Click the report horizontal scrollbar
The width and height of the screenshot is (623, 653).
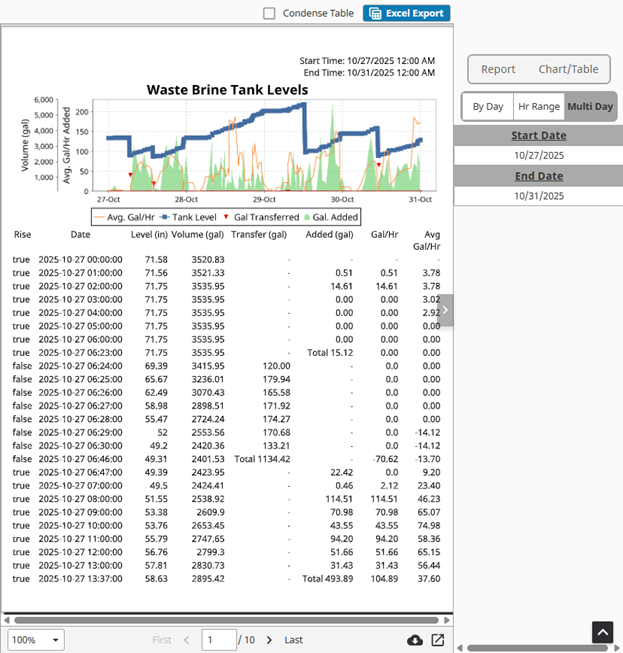click(x=227, y=619)
